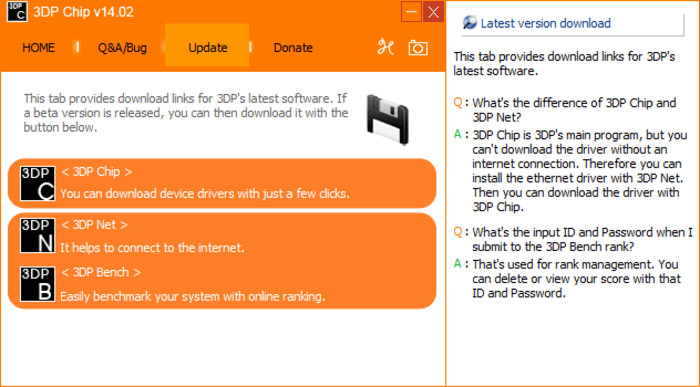Close the 3DP Chip window
Screen dimensions: 700x387
pos(433,12)
